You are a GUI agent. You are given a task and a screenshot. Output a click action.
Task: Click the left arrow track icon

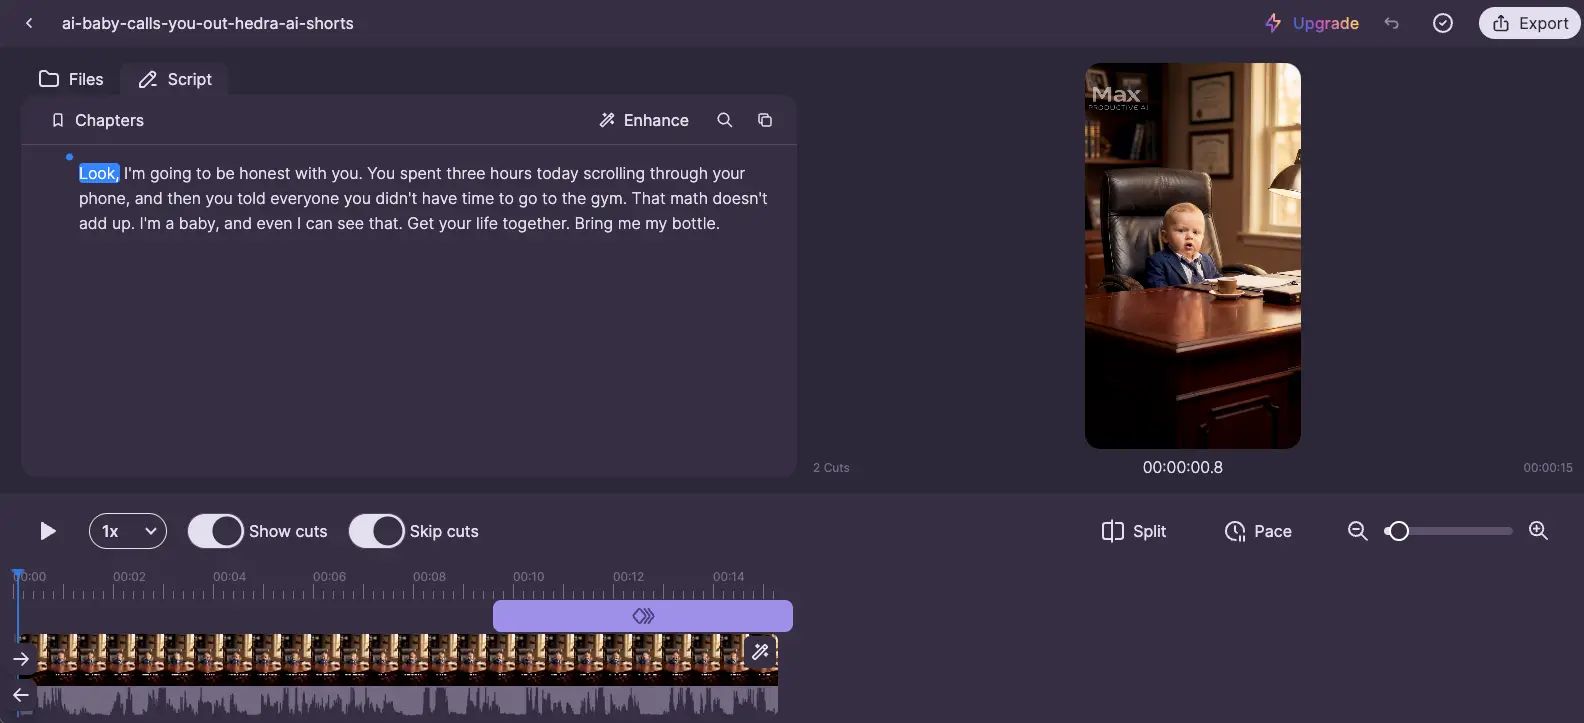[x=21, y=695]
